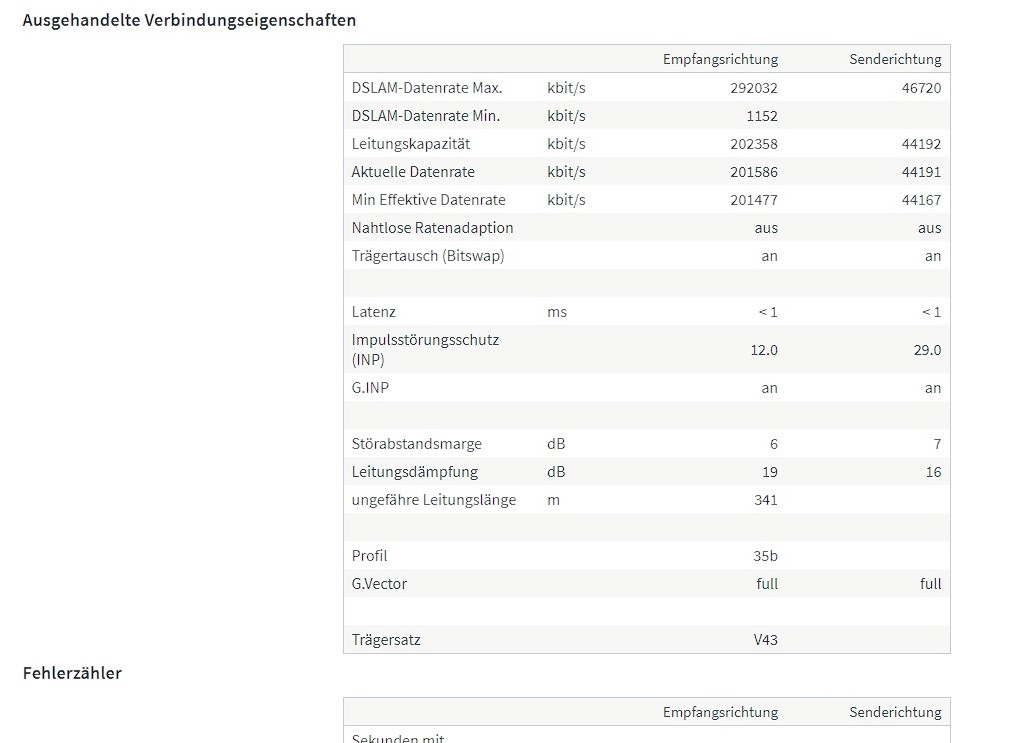Click the Trägertausch (Bitswap) label
The image size is (1027, 743).
428,256
